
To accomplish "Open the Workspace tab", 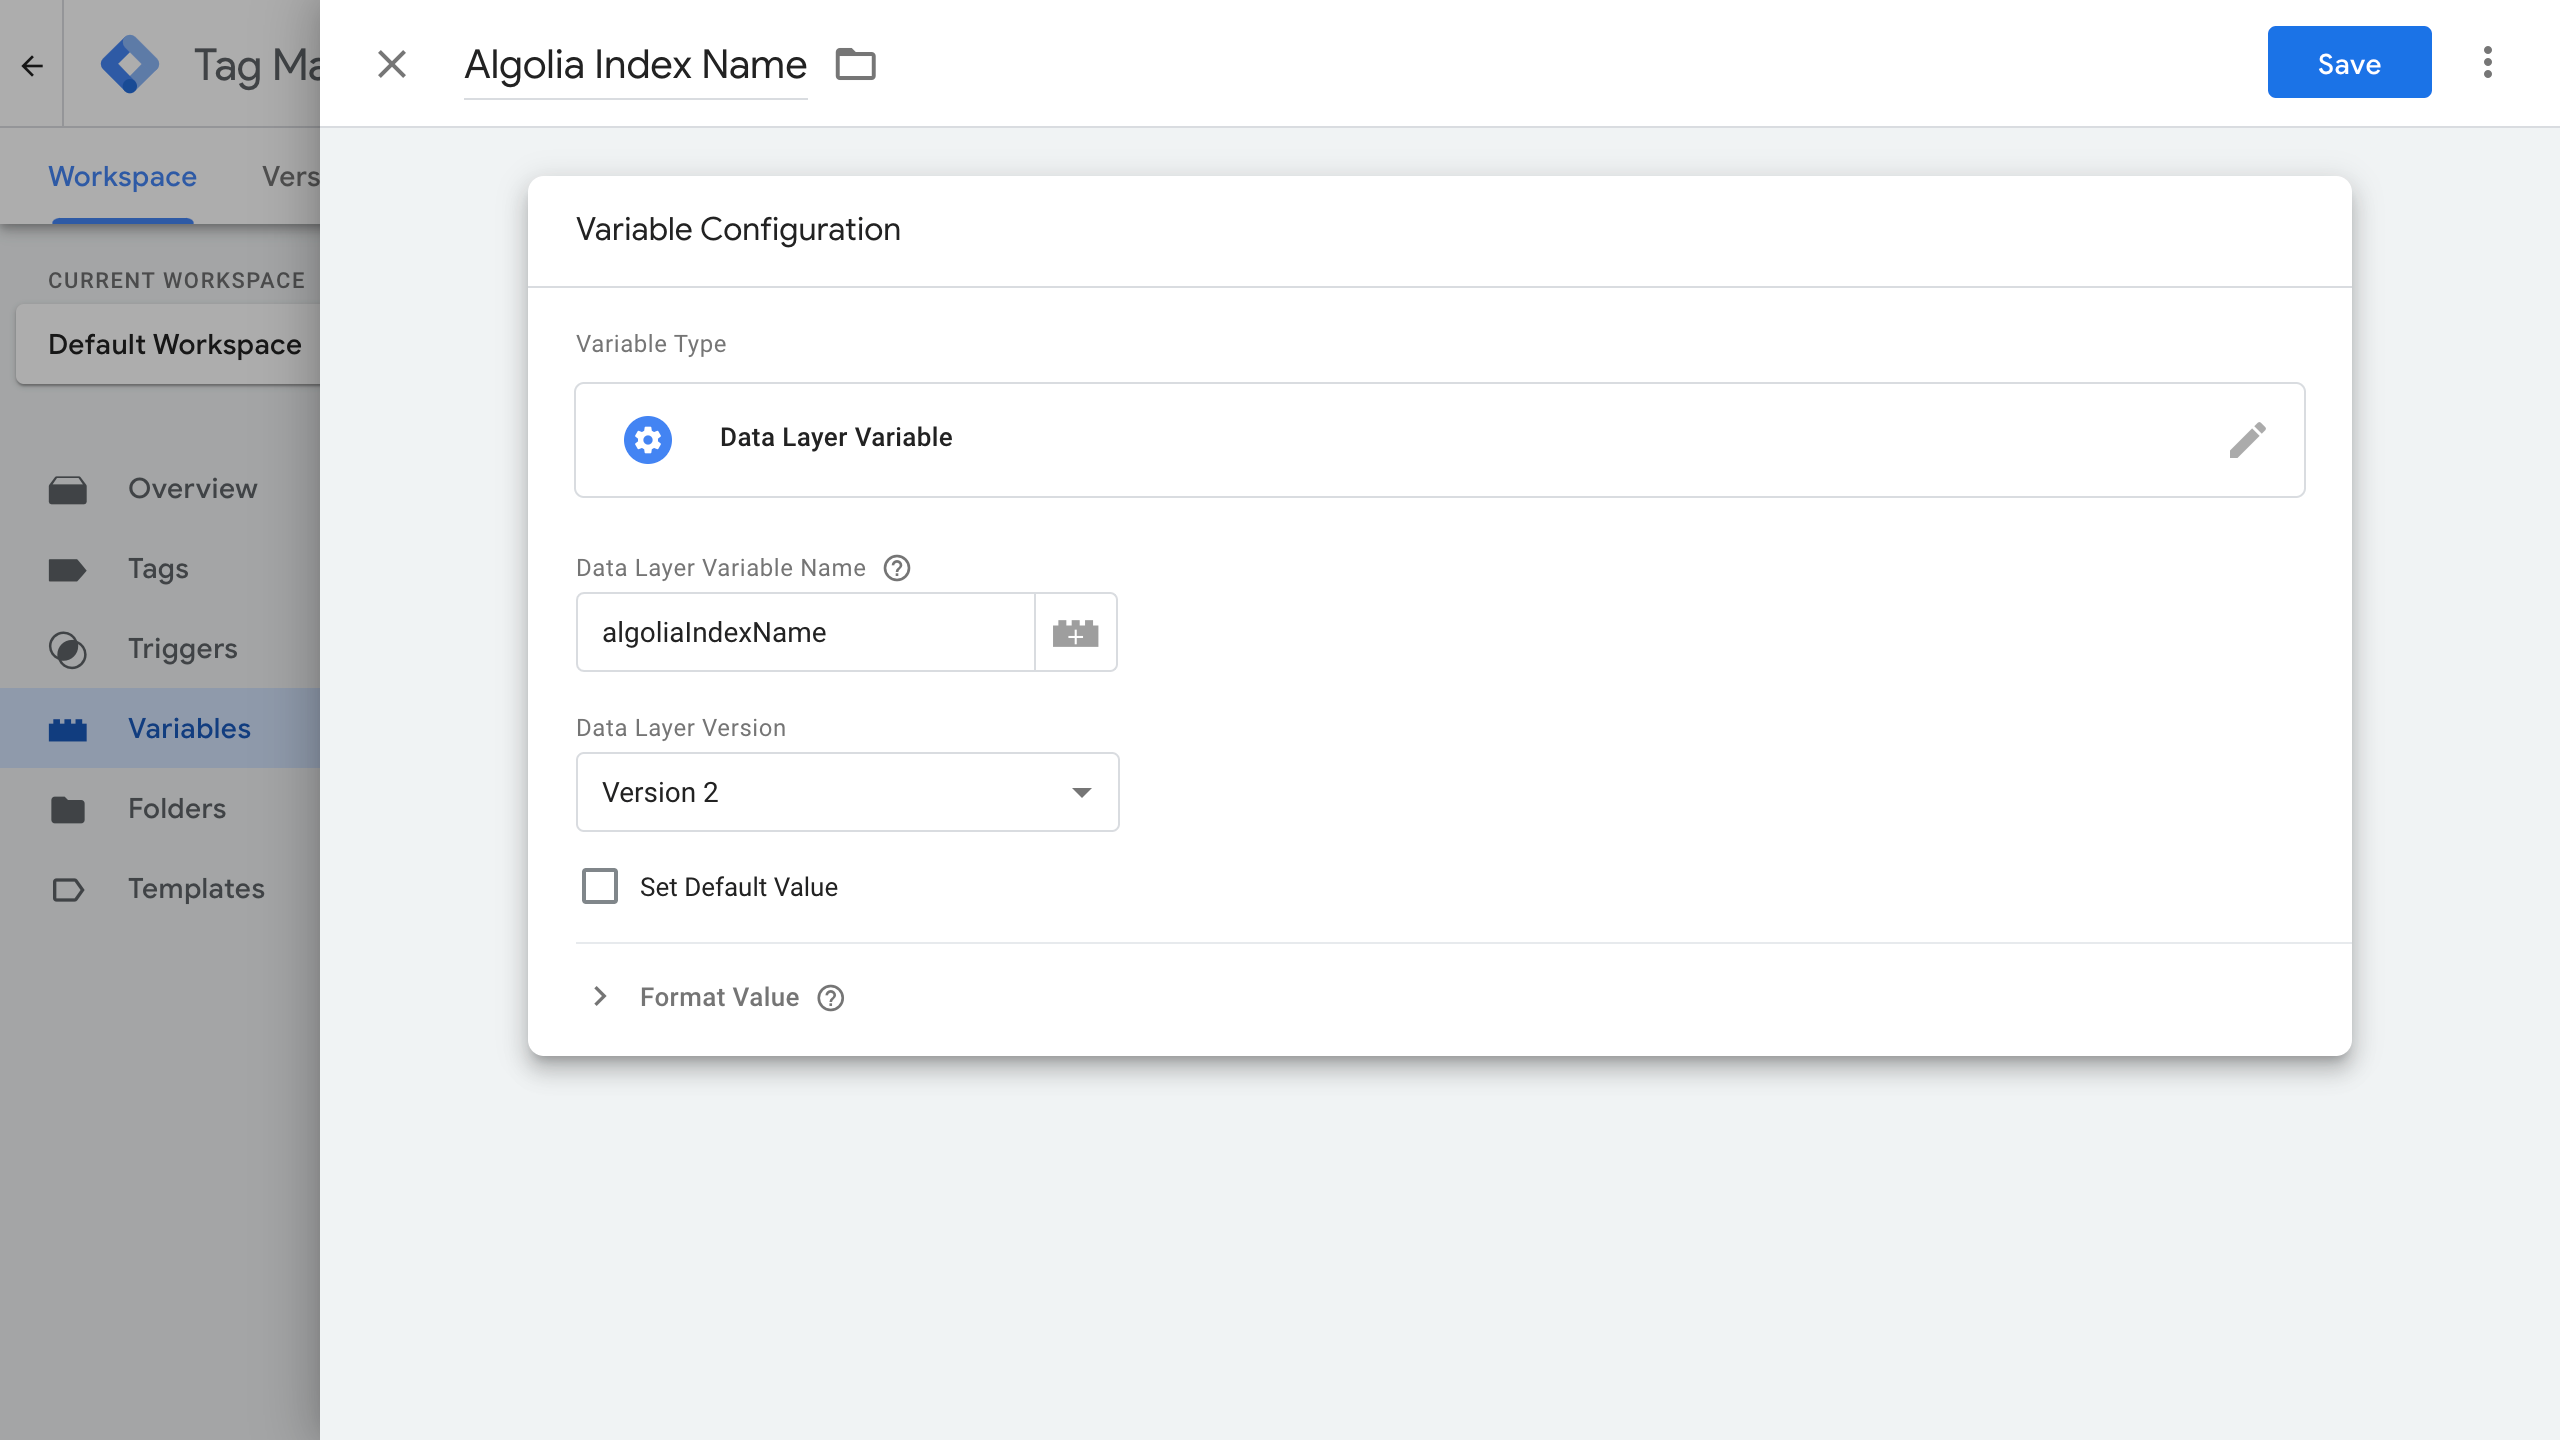I will pos(123,176).
